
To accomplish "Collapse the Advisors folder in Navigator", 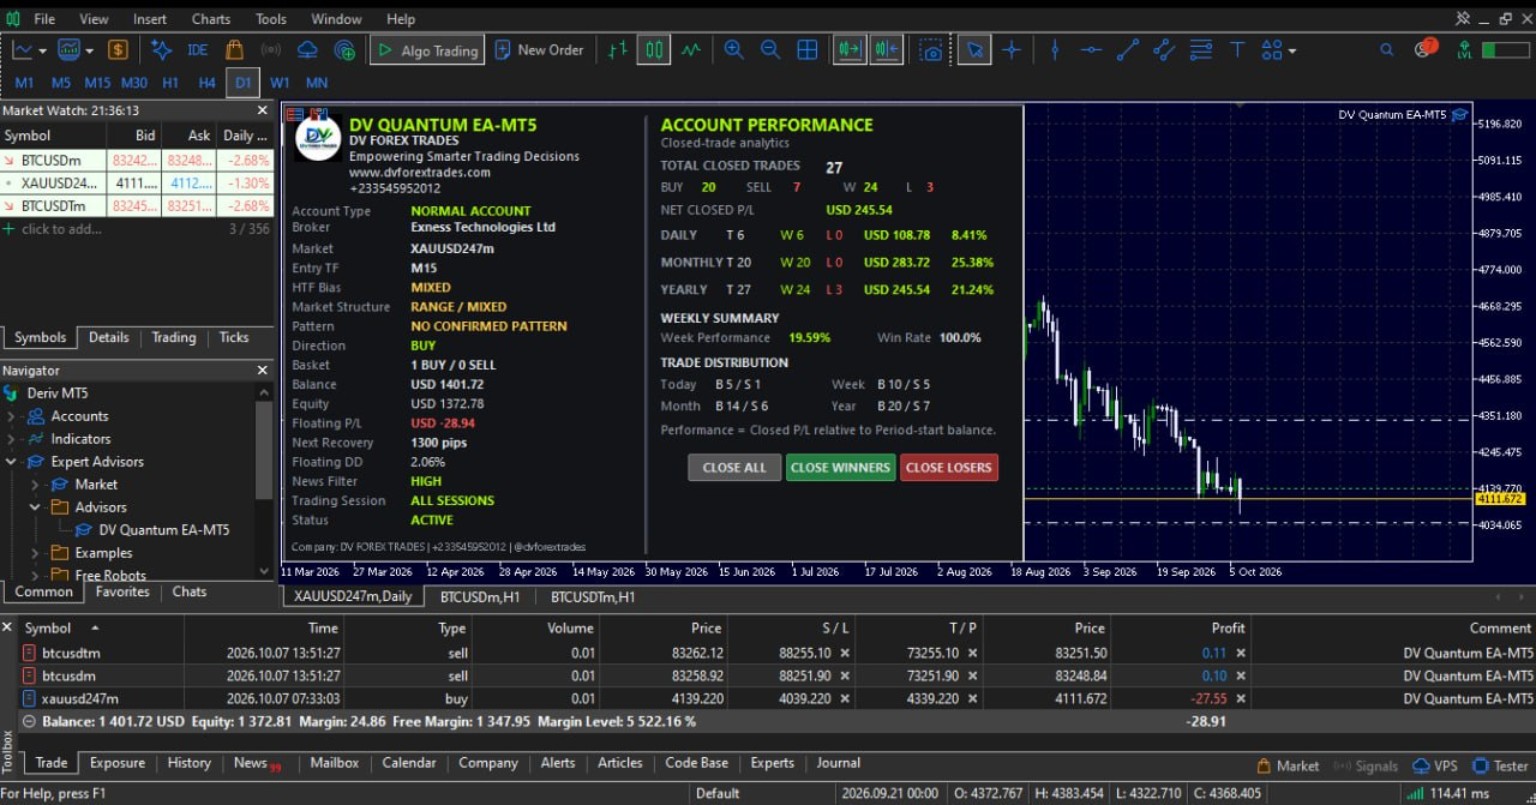I will [x=35, y=507].
